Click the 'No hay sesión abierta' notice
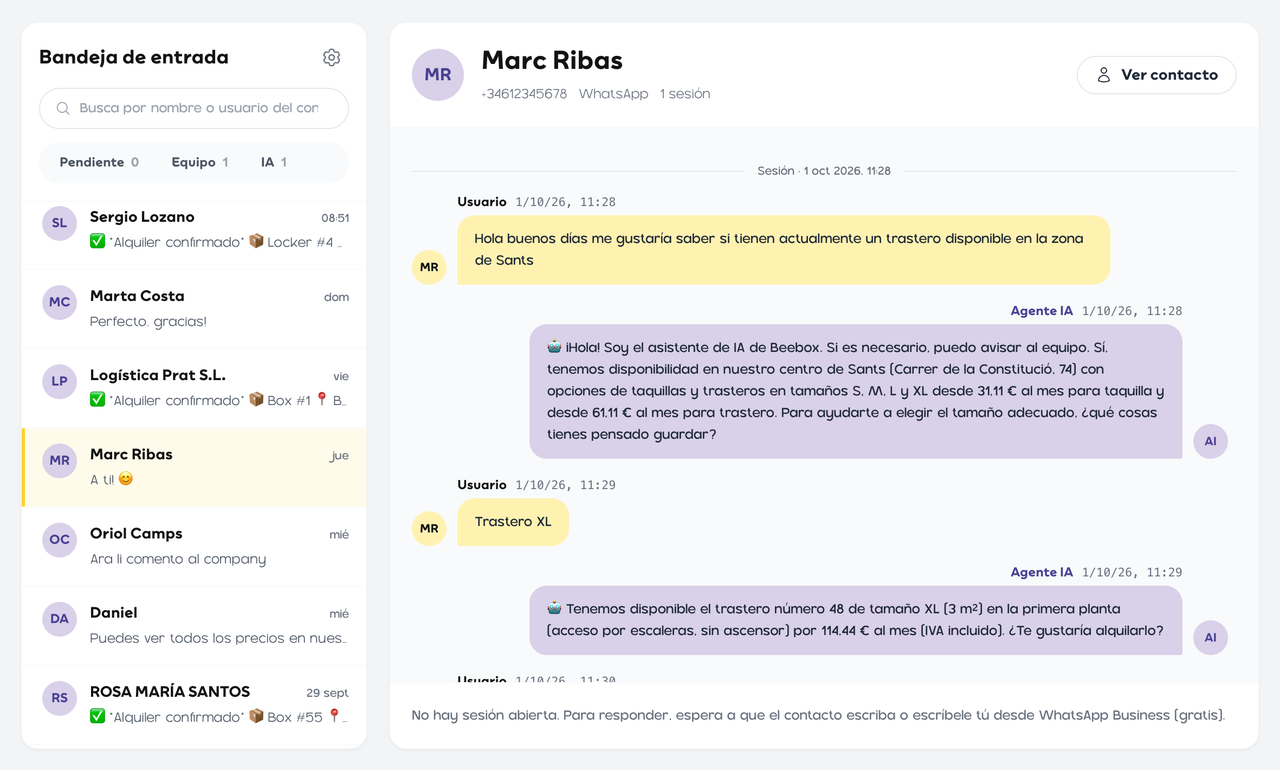 point(818,715)
